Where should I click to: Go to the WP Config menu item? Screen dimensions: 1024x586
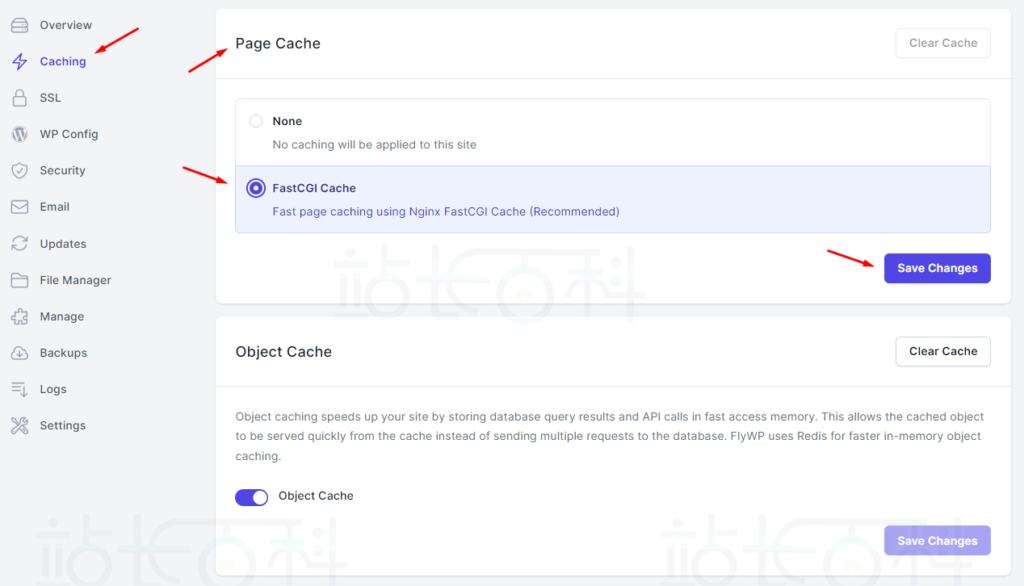pos(68,134)
